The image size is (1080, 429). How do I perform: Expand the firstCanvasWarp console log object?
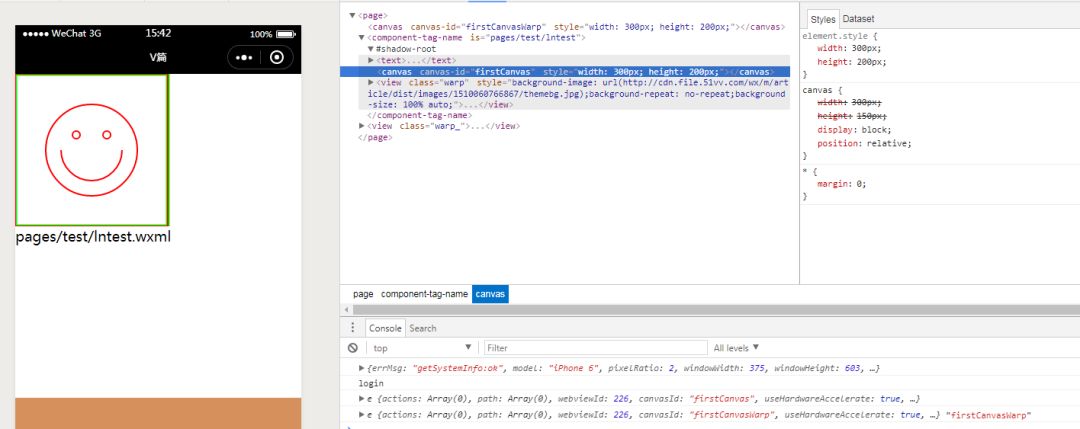pyautogui.click(x=362, y=415)
